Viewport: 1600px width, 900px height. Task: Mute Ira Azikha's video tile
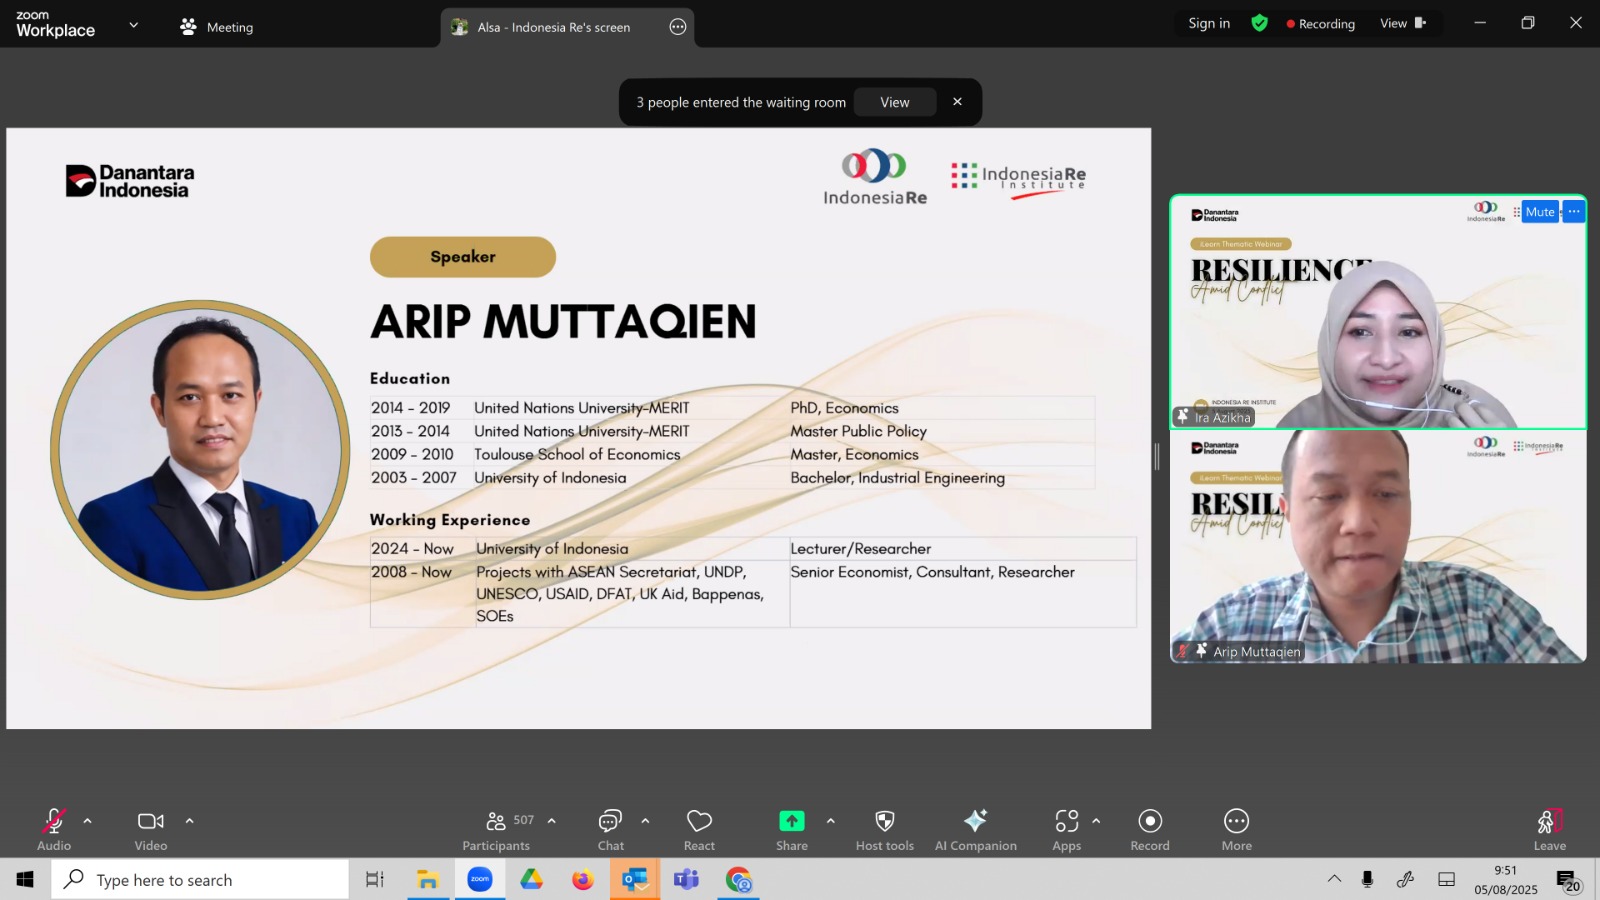[x=1540, y=212]
